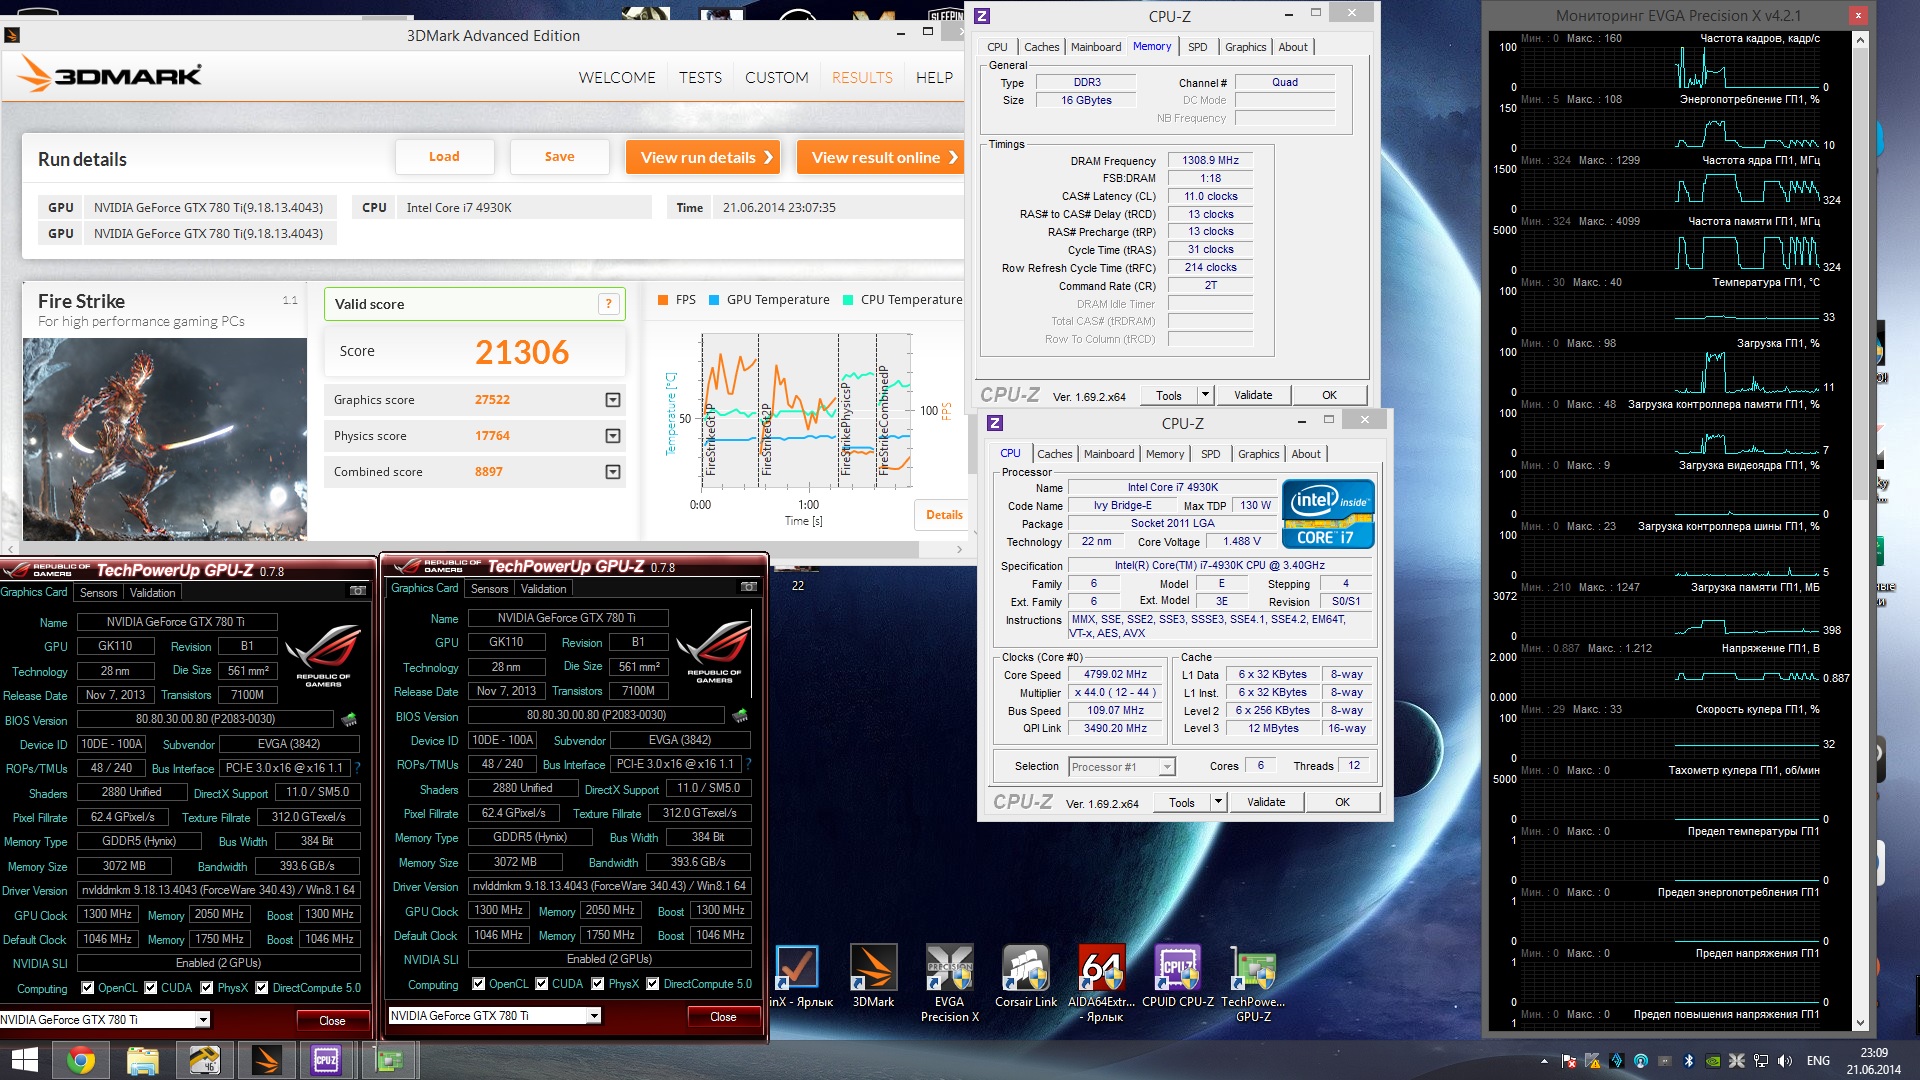Click camera screenshot icon in right GPU-Z window

(x=748, y=587)
